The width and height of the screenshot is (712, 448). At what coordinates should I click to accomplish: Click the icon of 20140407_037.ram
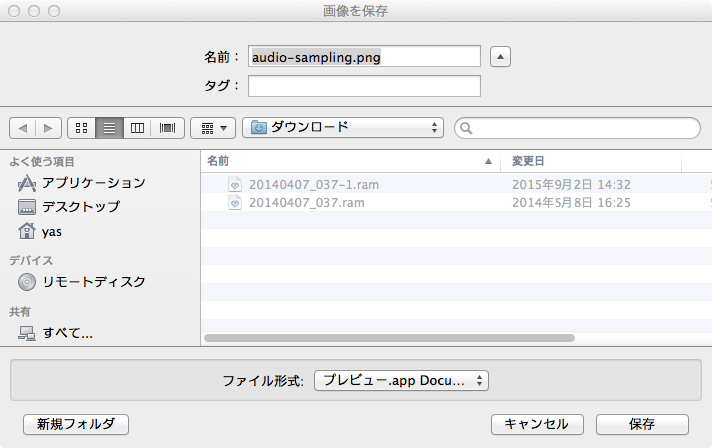point(235,202)
